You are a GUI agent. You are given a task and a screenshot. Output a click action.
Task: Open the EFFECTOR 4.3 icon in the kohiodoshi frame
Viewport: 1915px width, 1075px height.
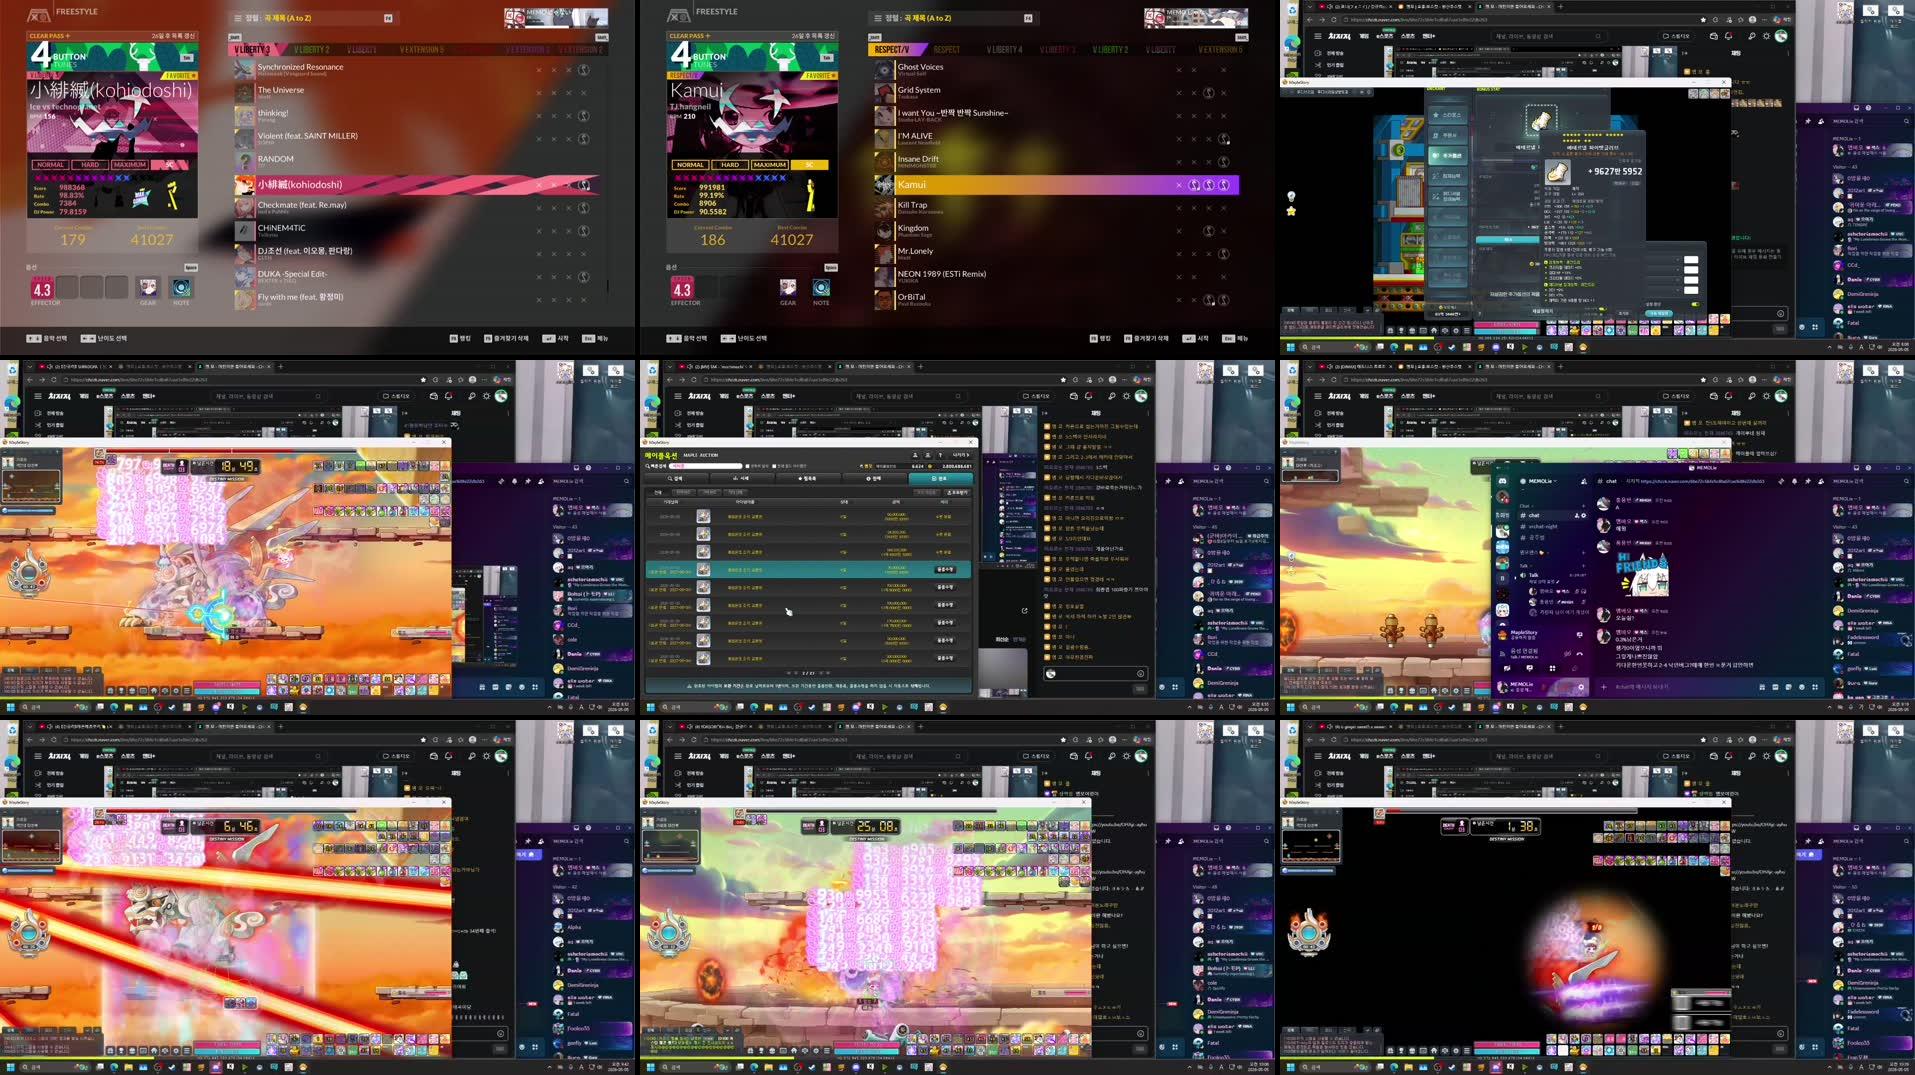tap(42, 289)
